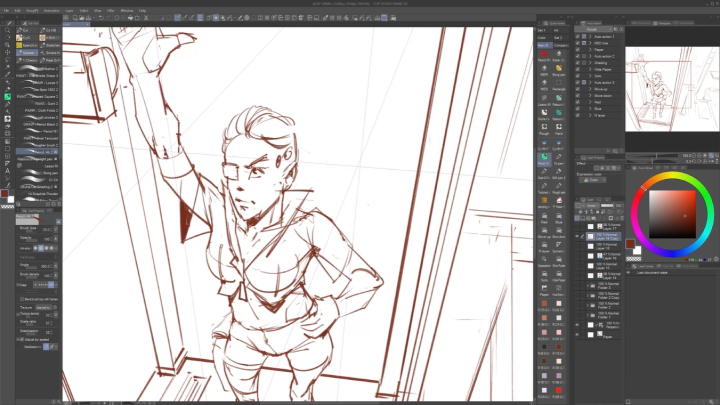Click the Solo quick access icon
The height and width of the screenshot is (405, 720).
pos(544,275)
